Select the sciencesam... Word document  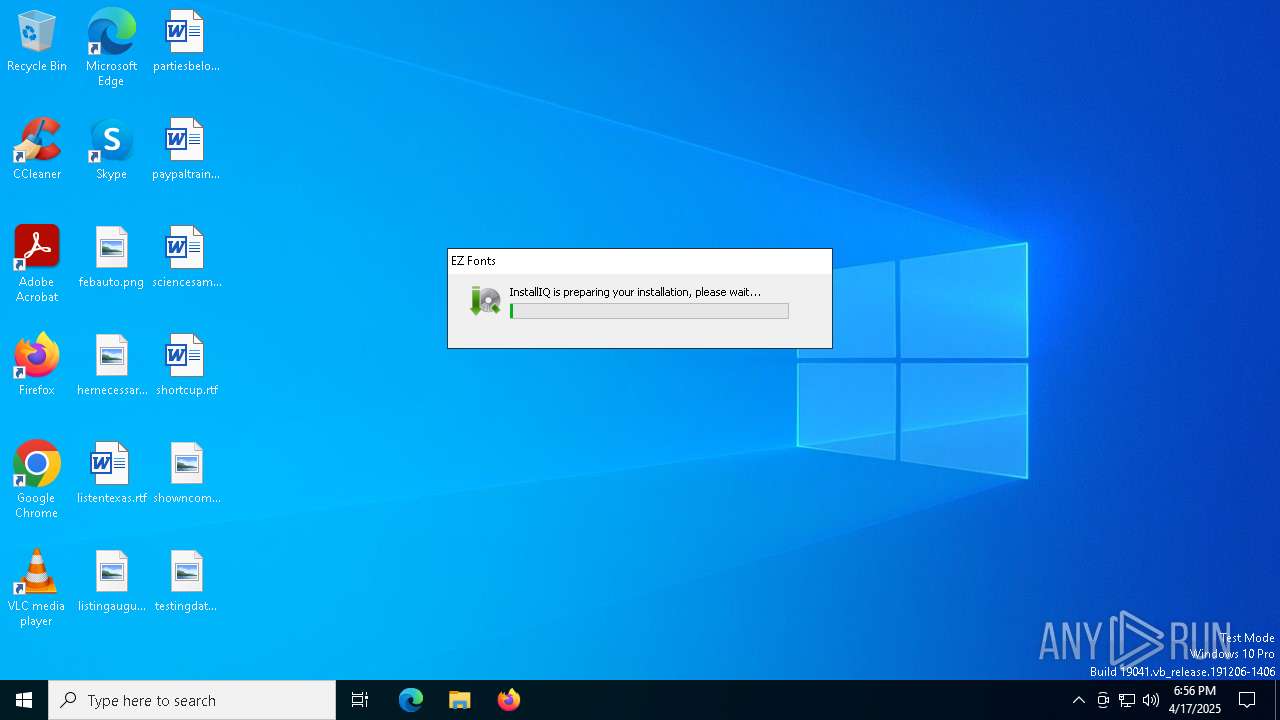coord(186,257)
